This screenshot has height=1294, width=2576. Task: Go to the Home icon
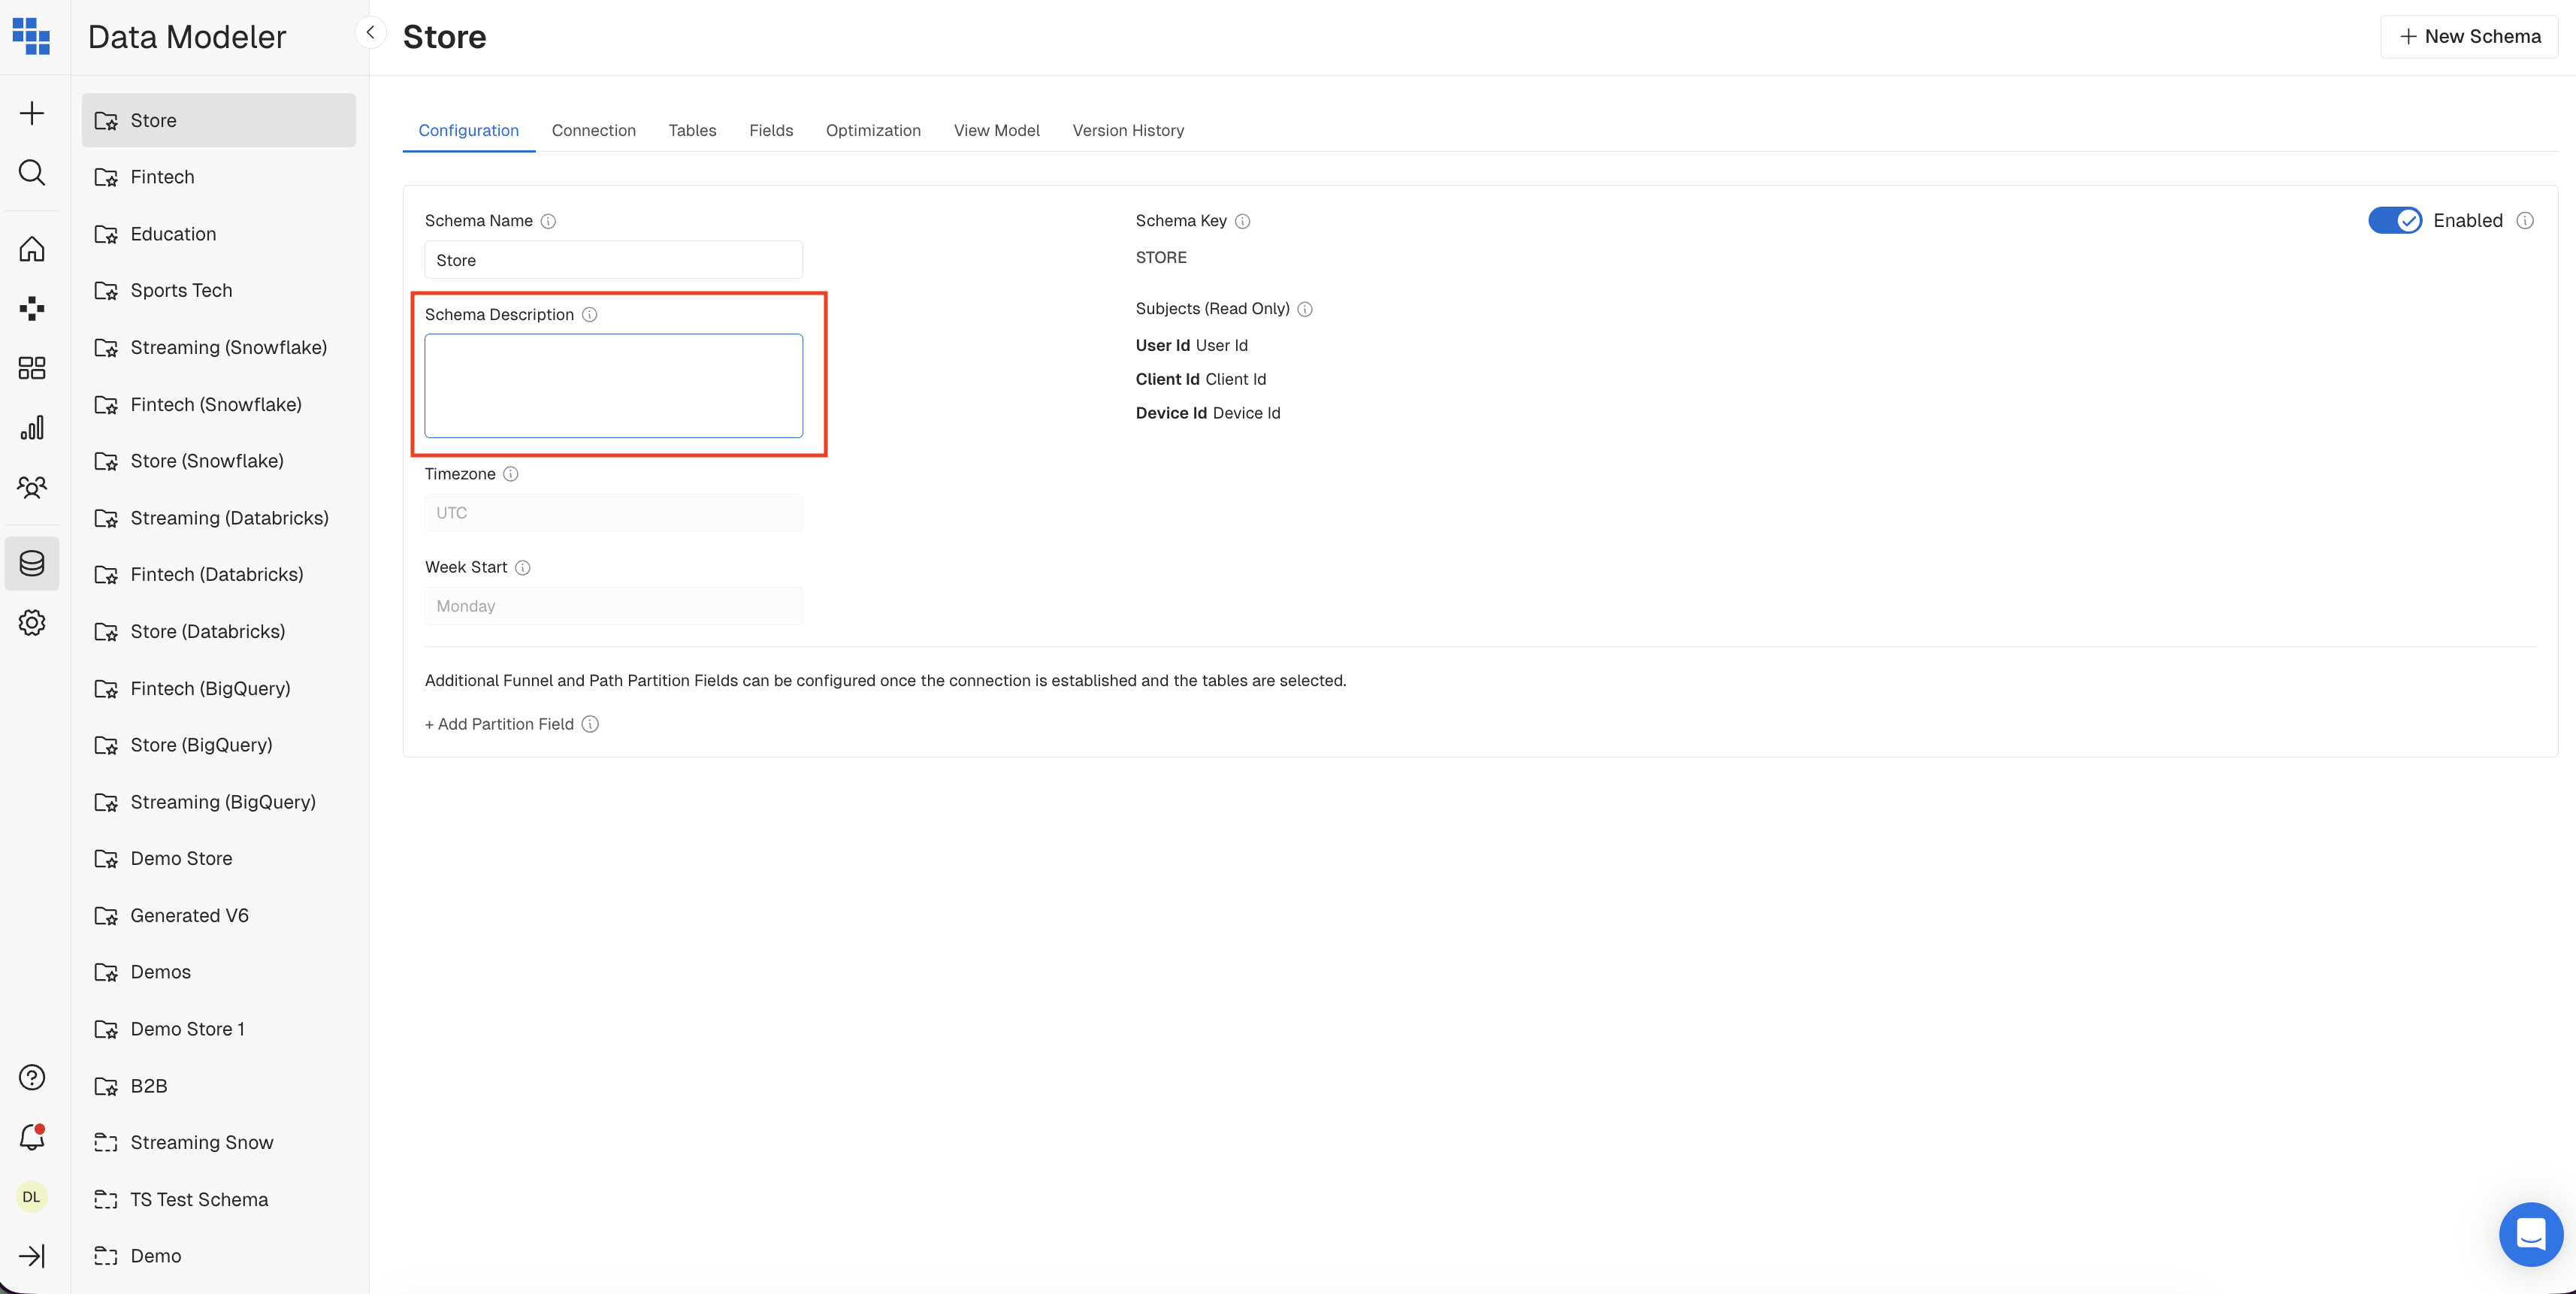point(32,249)
